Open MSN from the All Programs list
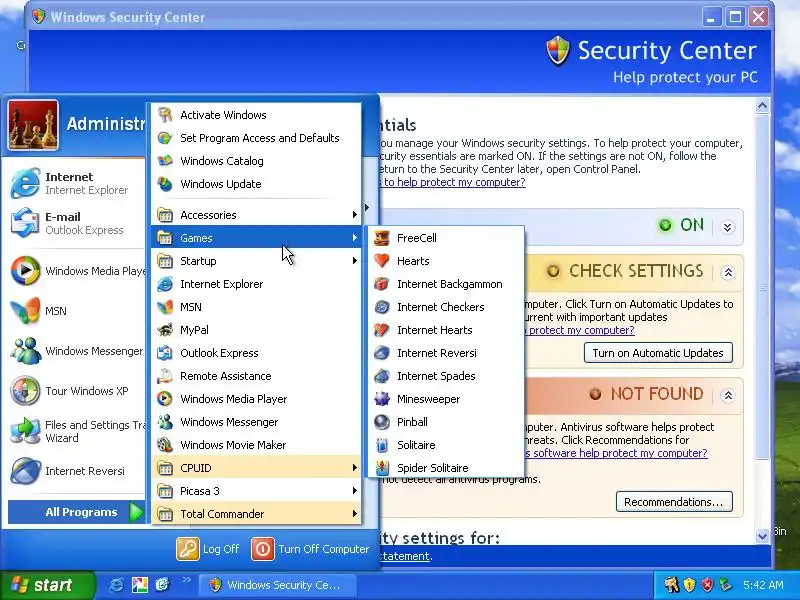This screenshot has width=800, height=600. click(256, 307)
